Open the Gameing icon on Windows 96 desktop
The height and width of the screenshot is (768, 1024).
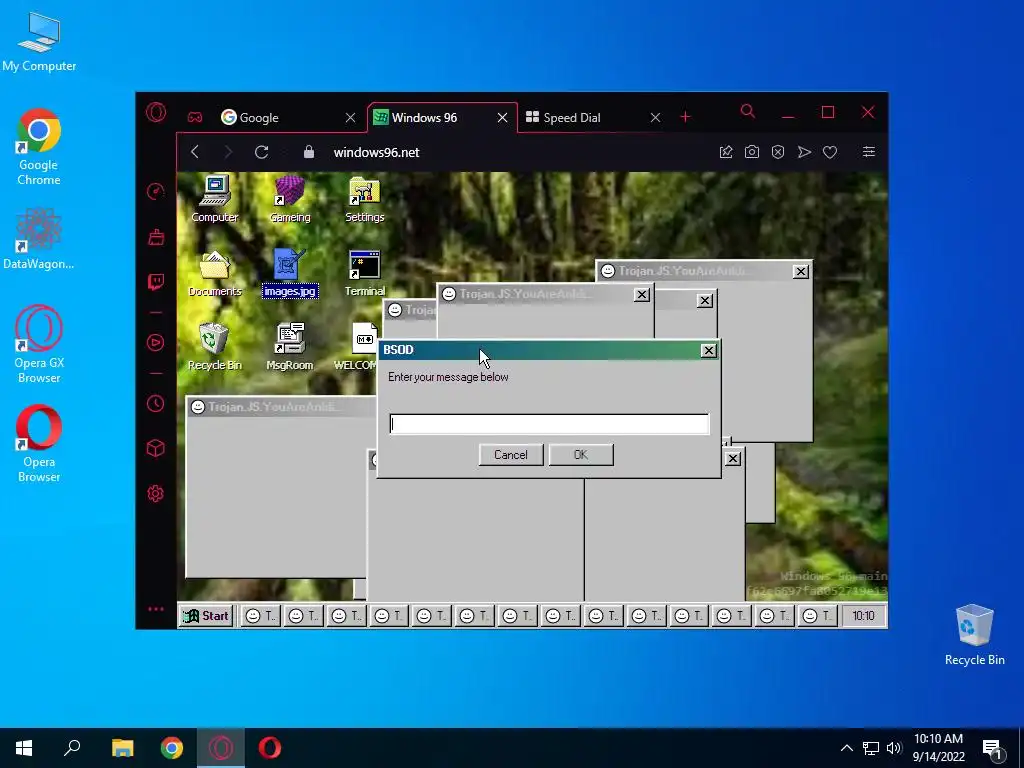(289, 199)
